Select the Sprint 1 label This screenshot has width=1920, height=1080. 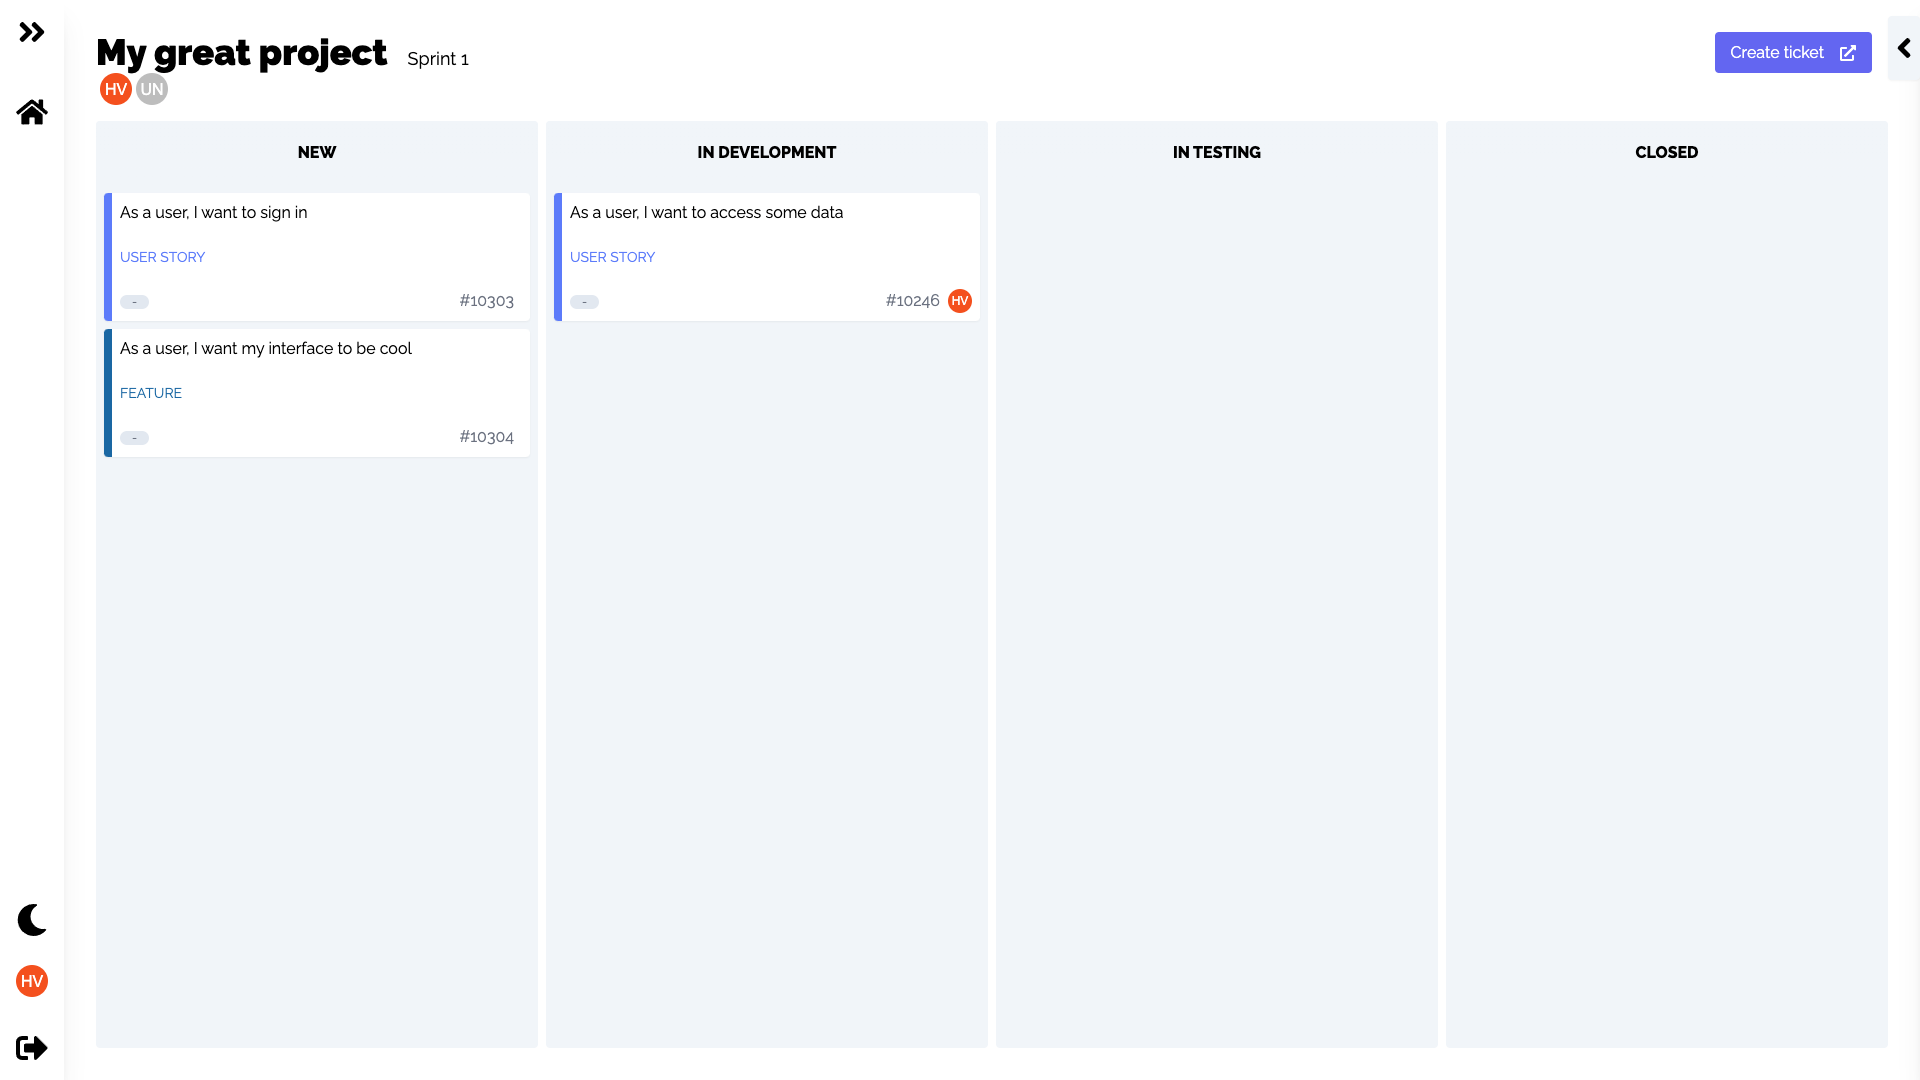pyautogui.click(x=438, y=59)
